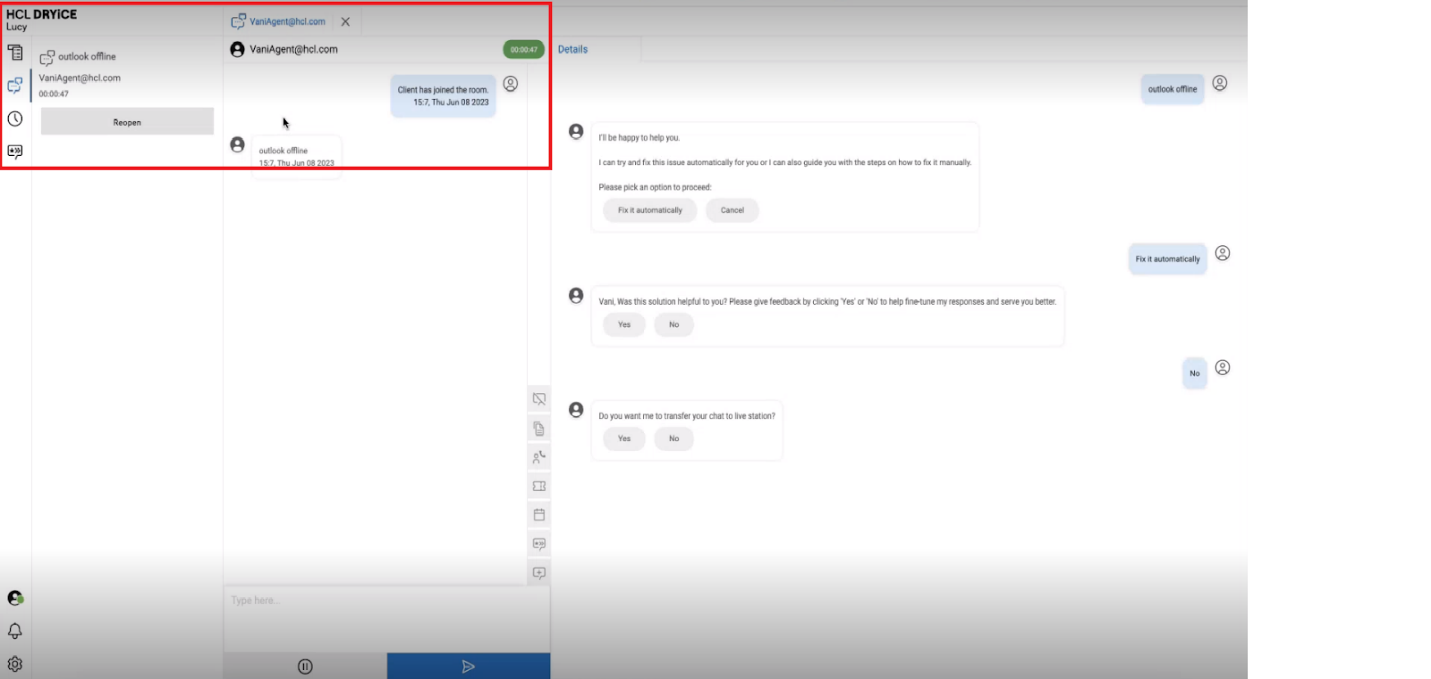Click the Reopen button
1431x679 pixels.
pyautogui.click(x=127, y=122)
